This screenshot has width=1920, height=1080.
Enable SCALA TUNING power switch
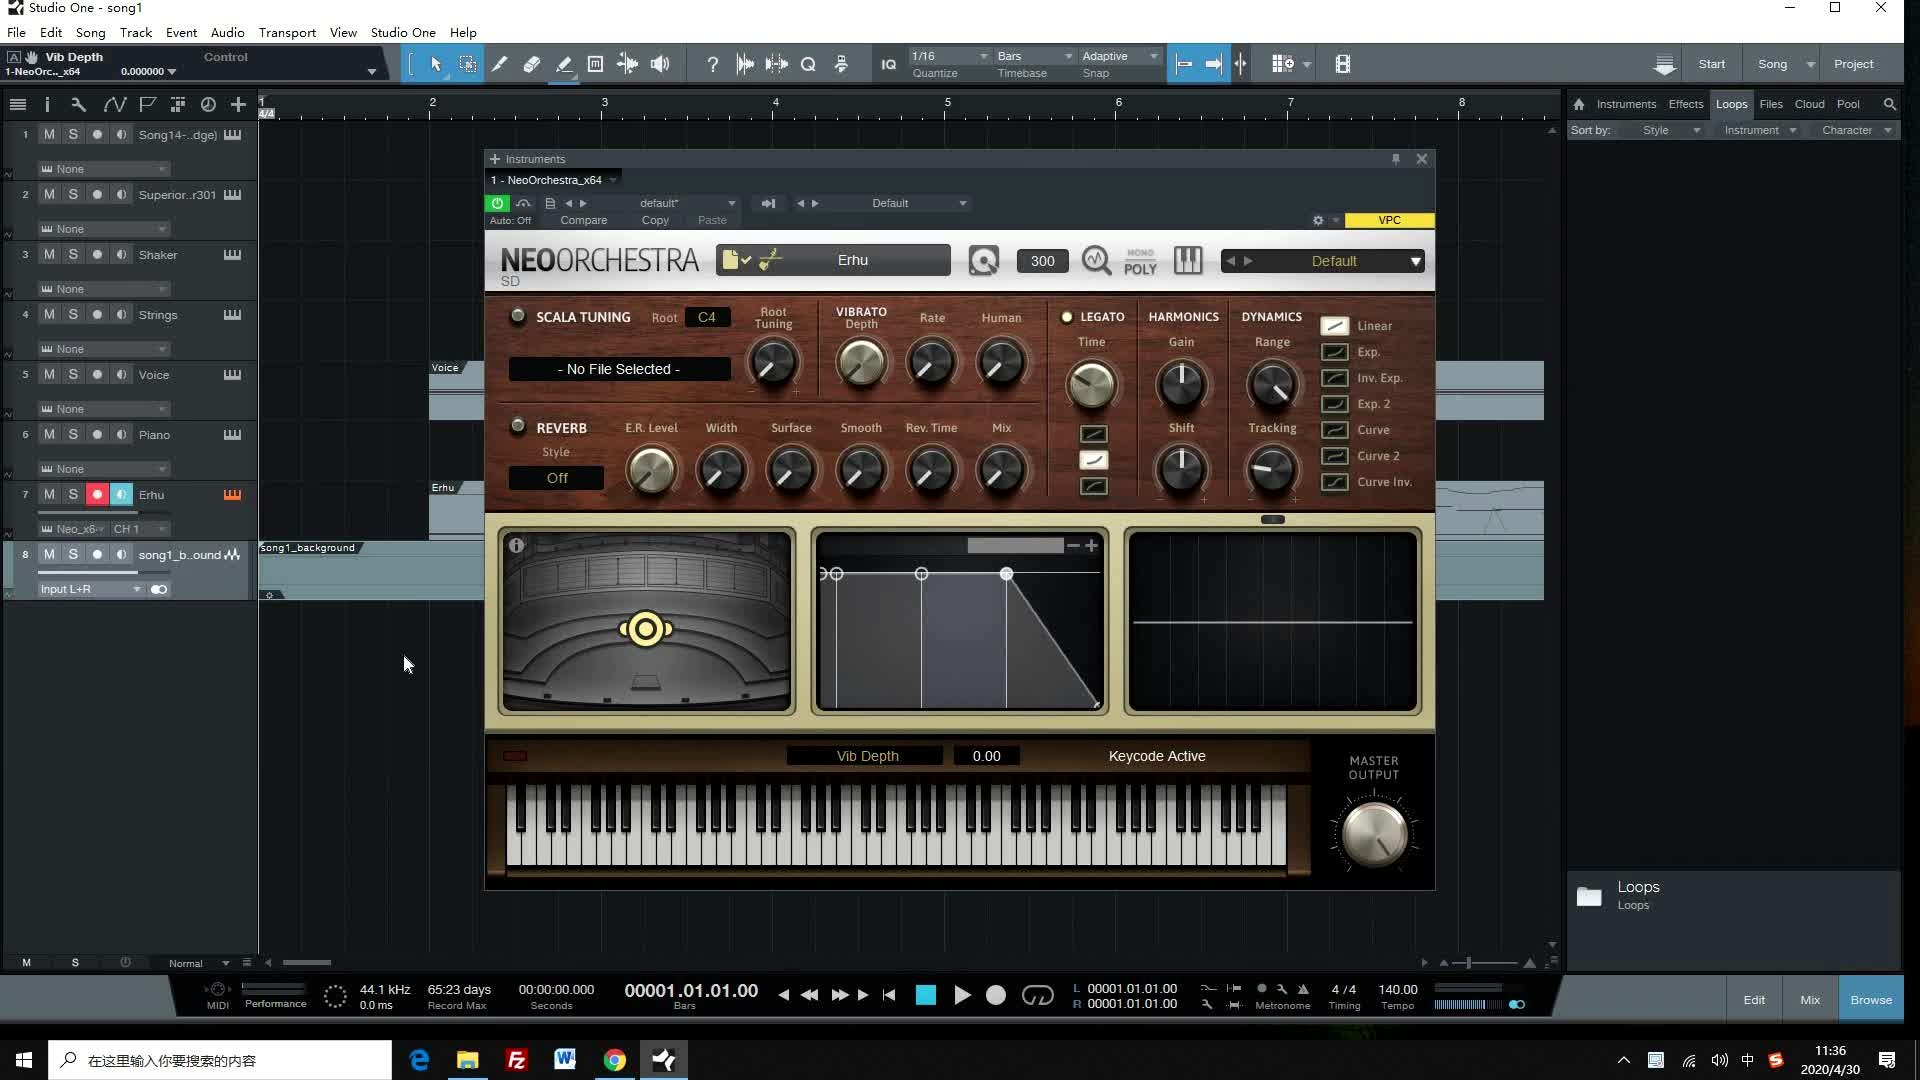pos(517,316)
